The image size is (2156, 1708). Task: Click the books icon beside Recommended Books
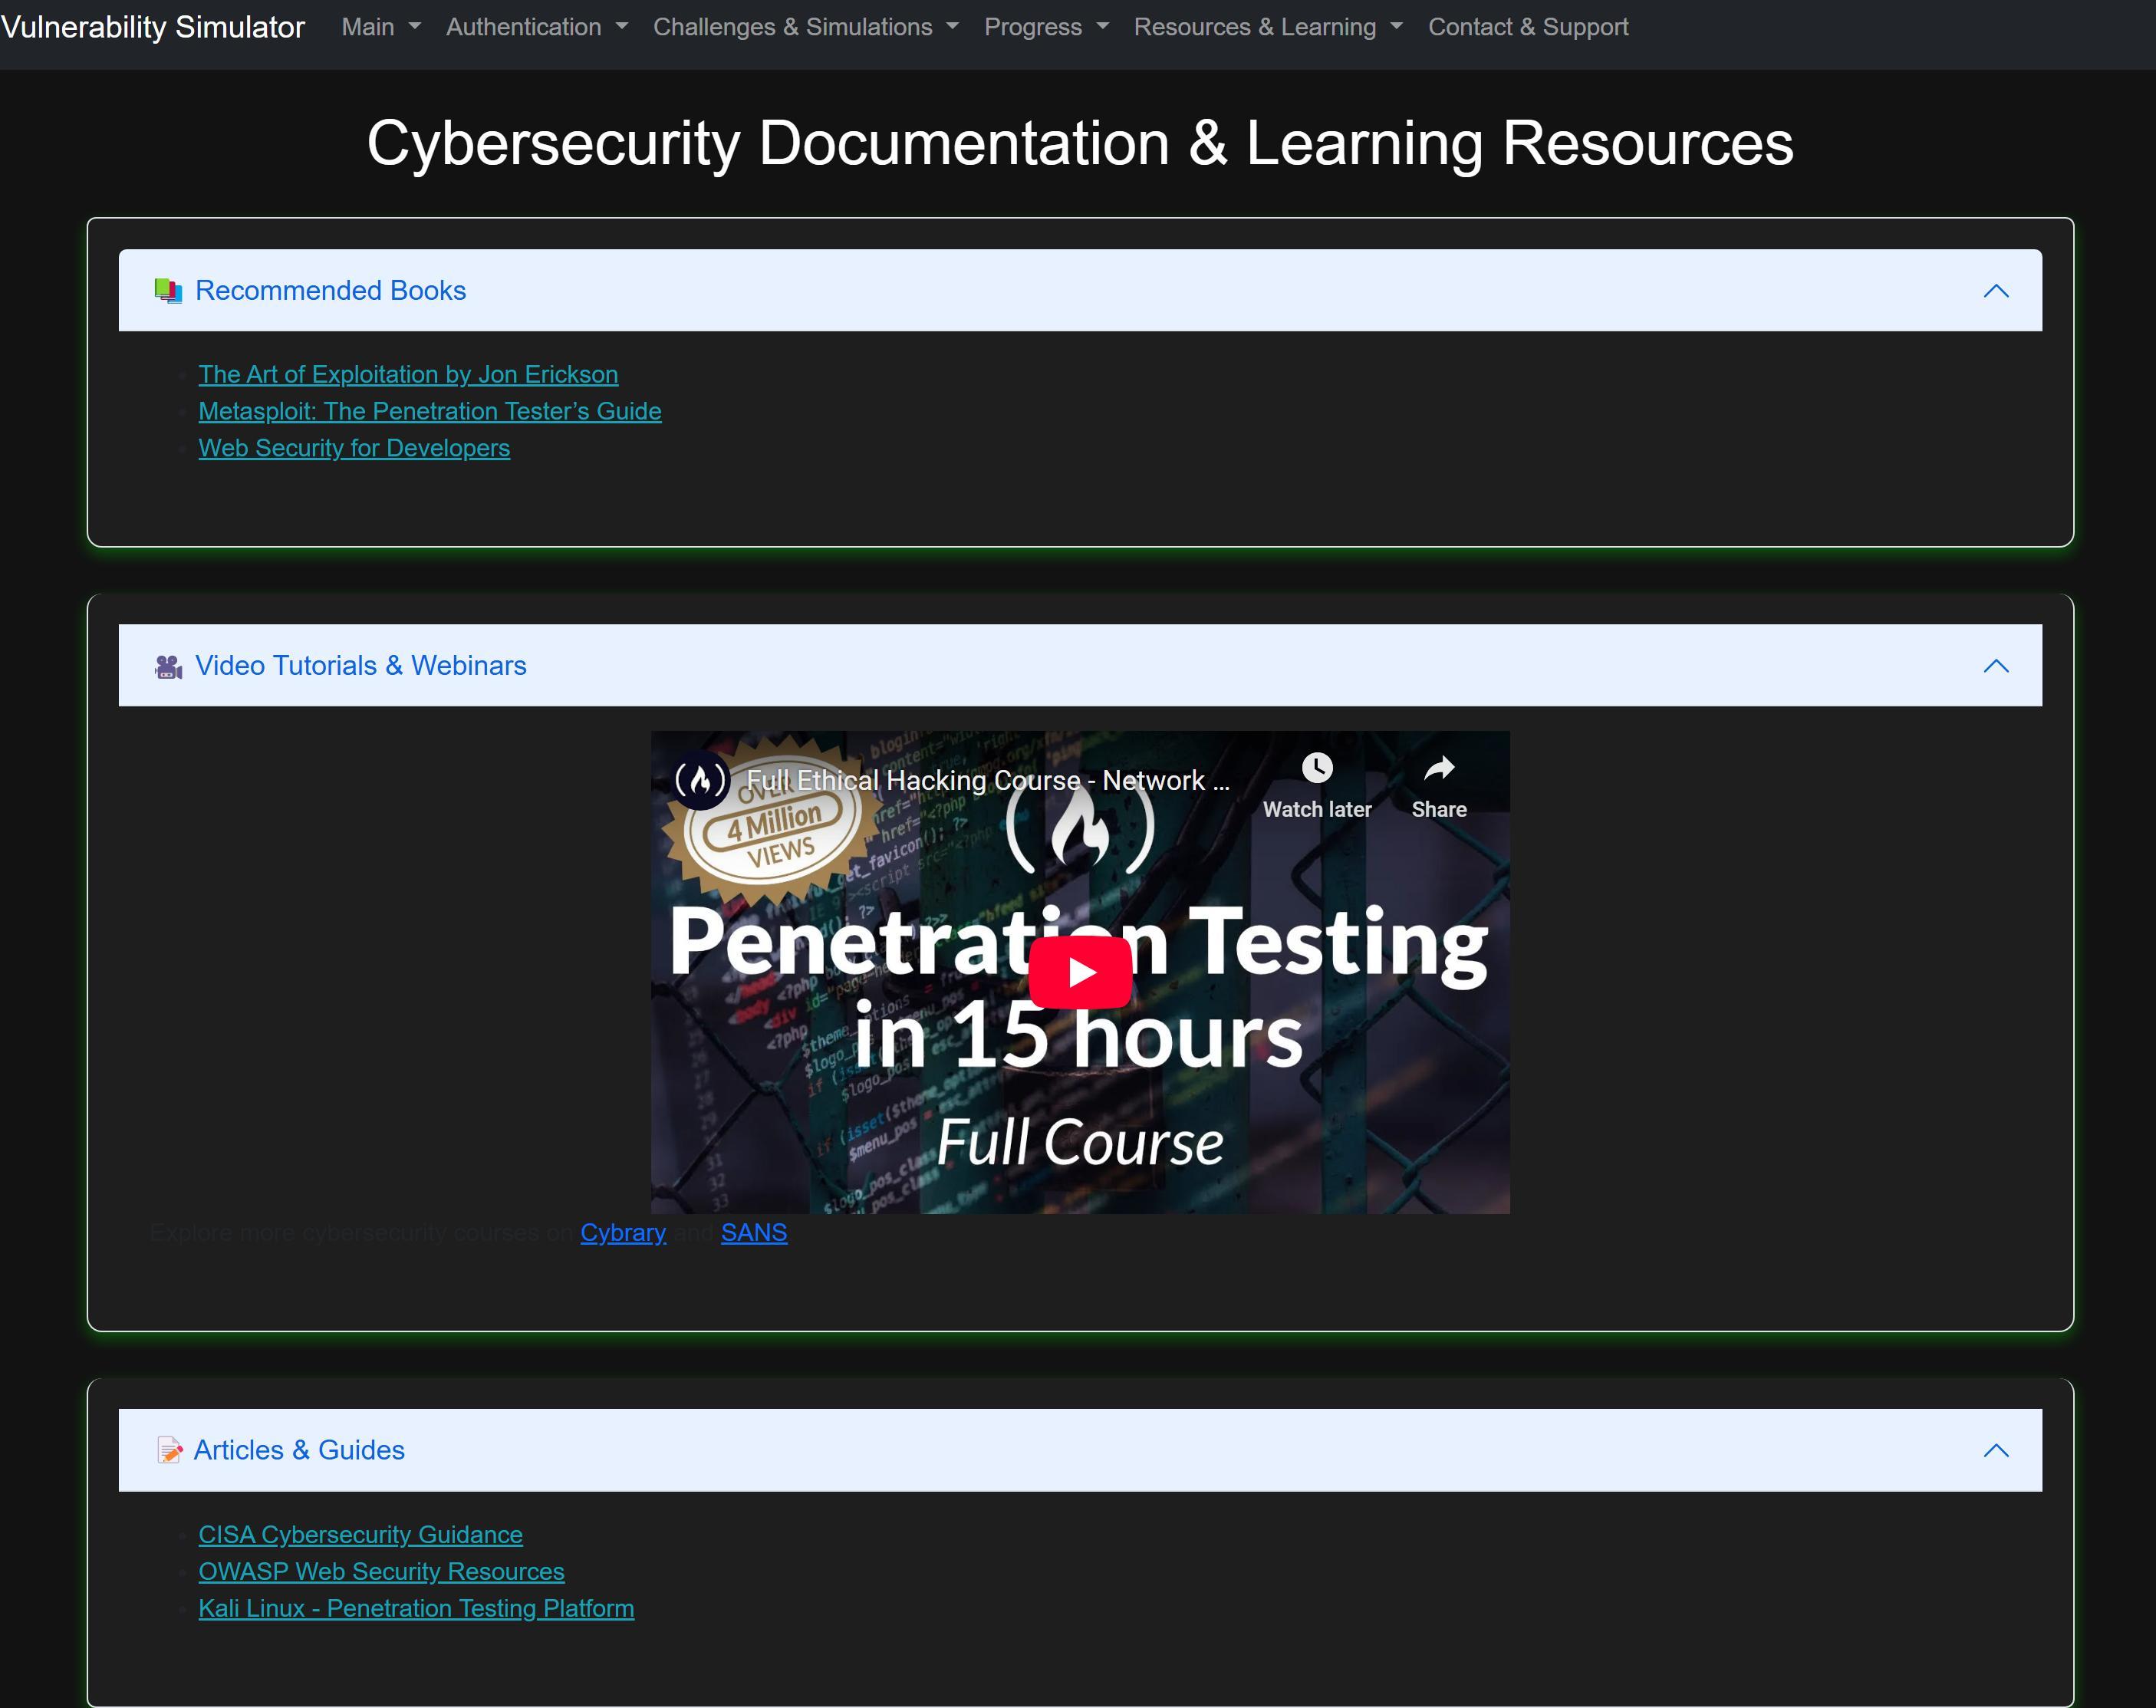point(168,291)
